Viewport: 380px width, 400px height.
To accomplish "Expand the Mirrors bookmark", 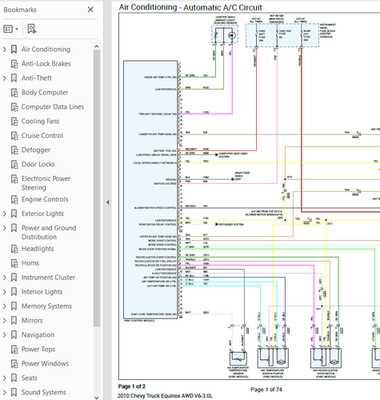I will tap(4, 320).
